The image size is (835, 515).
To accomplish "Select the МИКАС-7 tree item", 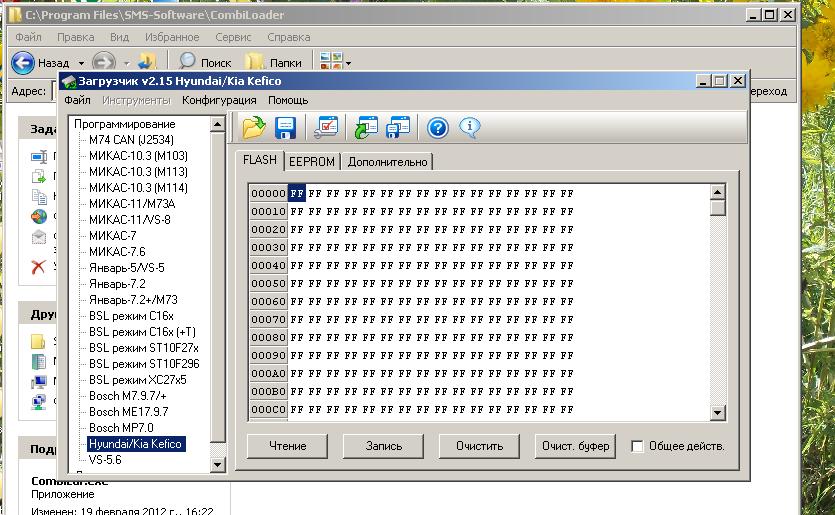I will pos(112,236).
